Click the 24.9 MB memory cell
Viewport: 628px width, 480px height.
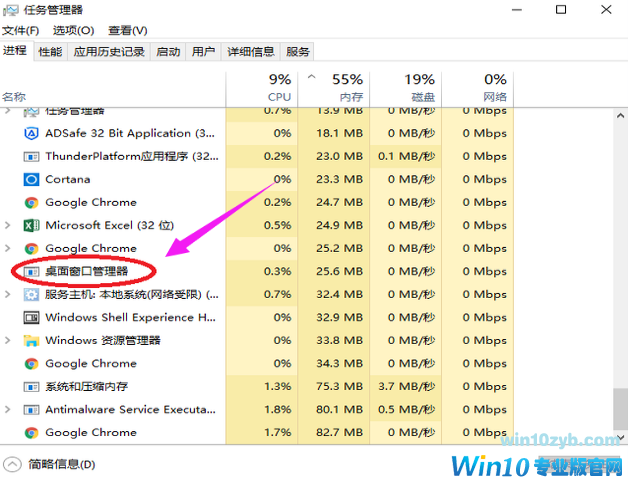tap(334, 225)
